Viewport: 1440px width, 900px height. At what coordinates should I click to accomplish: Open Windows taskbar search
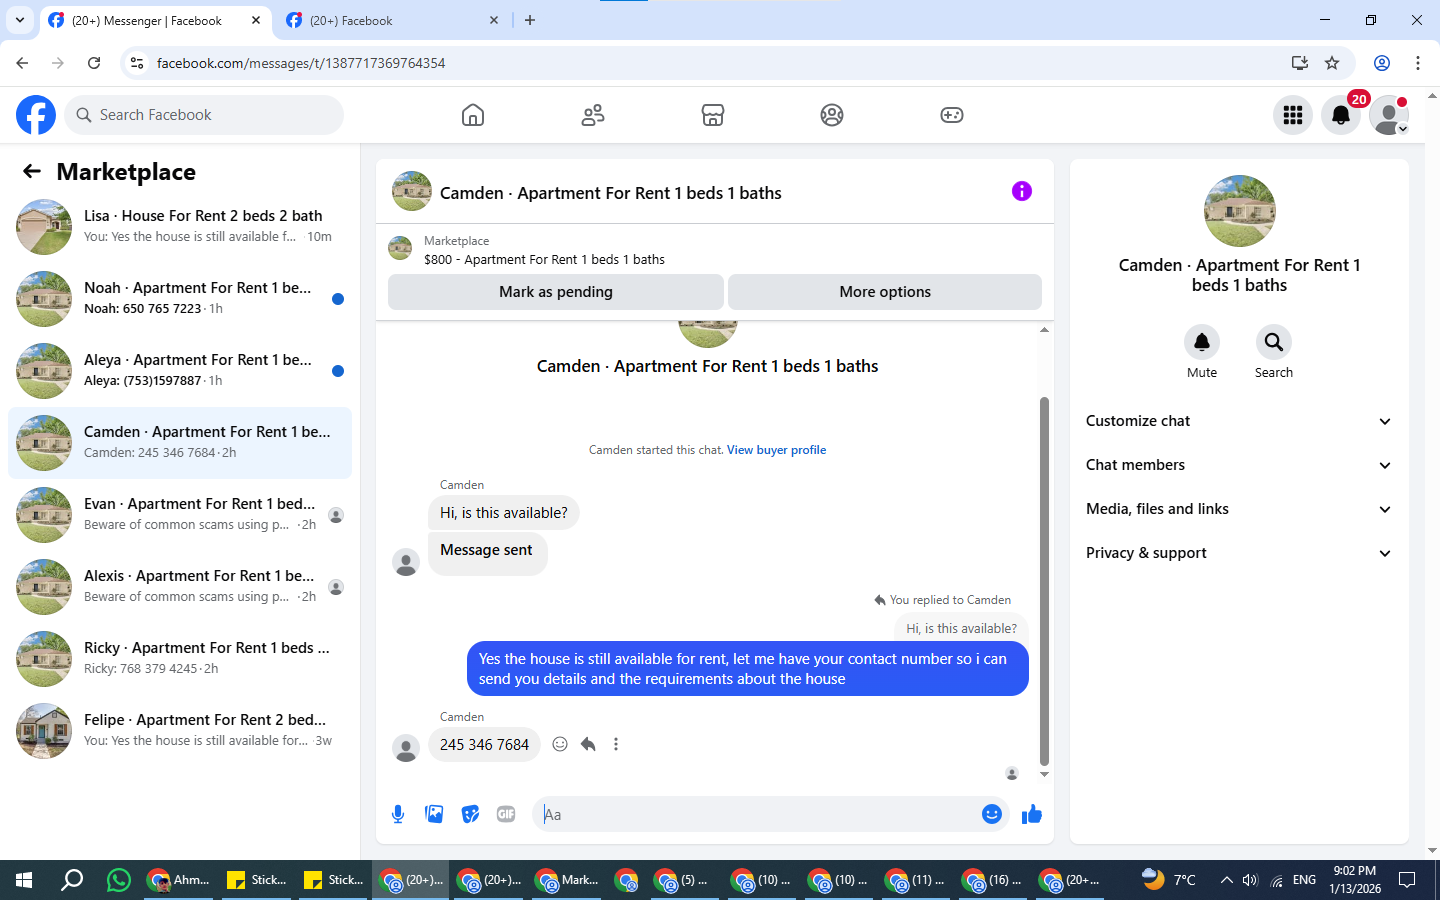pyautogui.click(x=72, y=880)
